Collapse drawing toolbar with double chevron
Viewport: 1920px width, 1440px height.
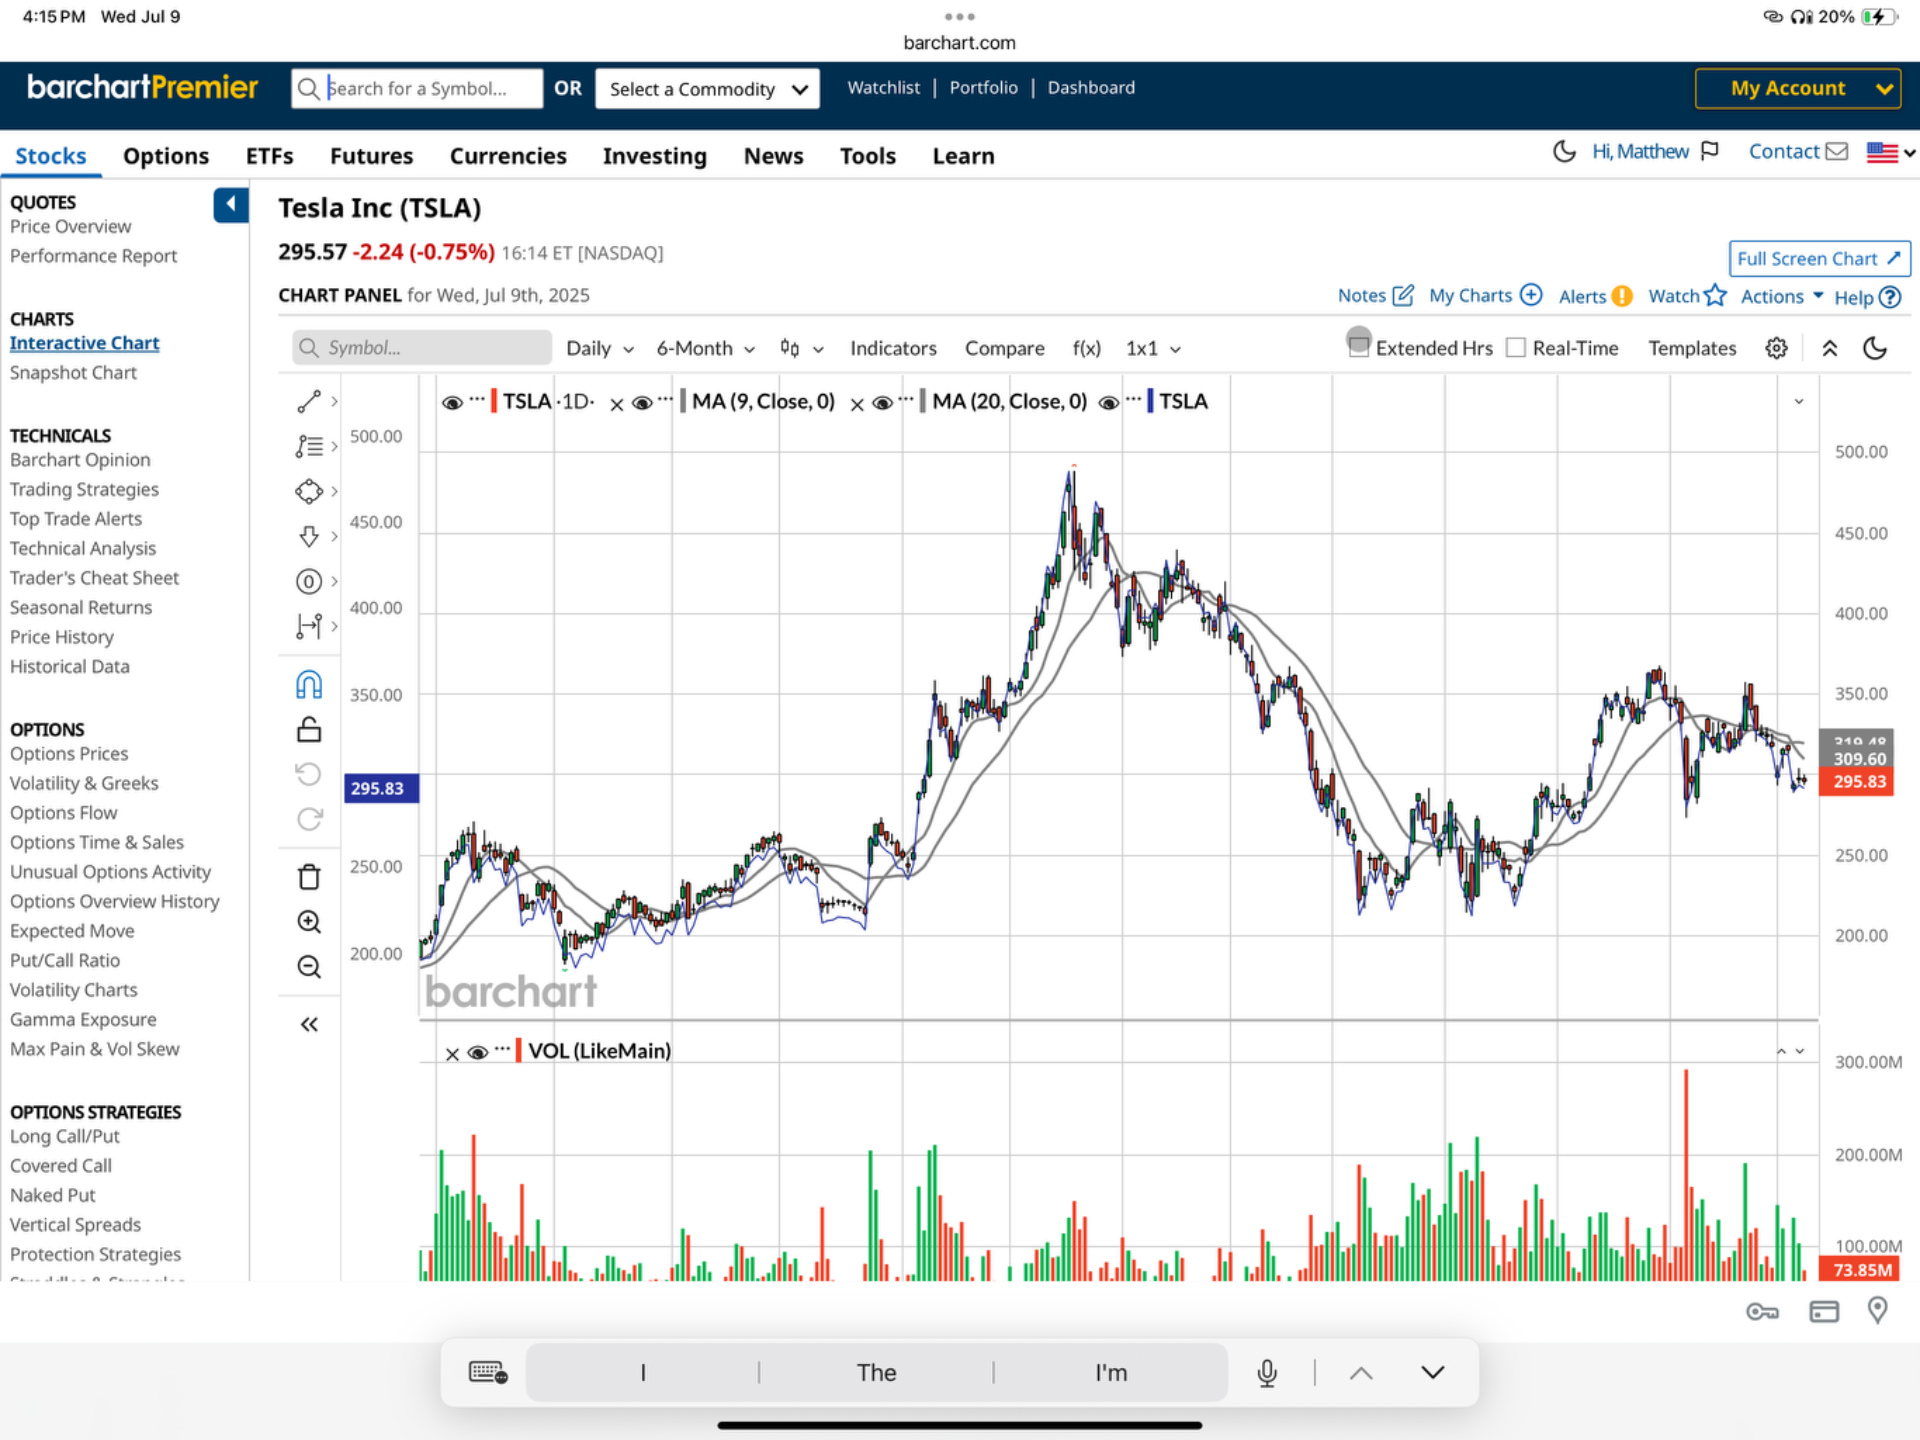click(x=308, y=1024)
